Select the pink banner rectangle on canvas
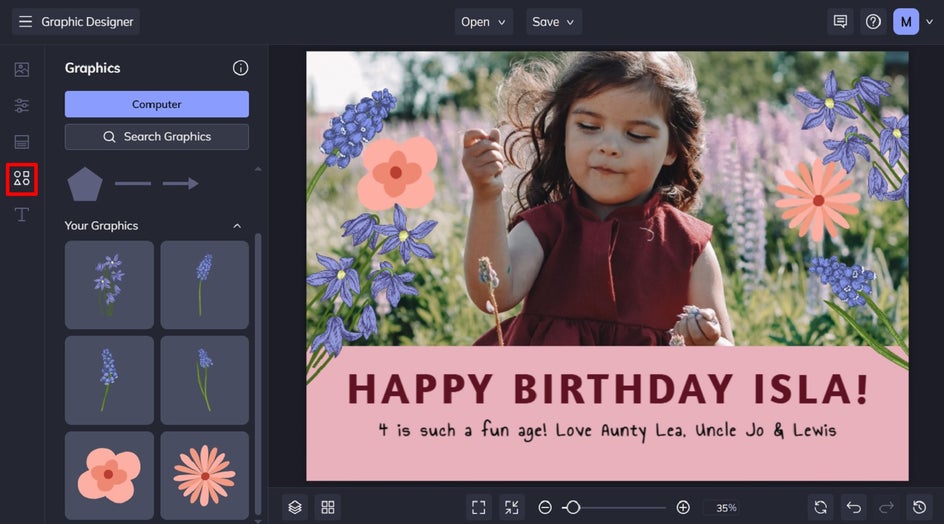The height and width of the screenshot is (524, 944). coord(607,413)
